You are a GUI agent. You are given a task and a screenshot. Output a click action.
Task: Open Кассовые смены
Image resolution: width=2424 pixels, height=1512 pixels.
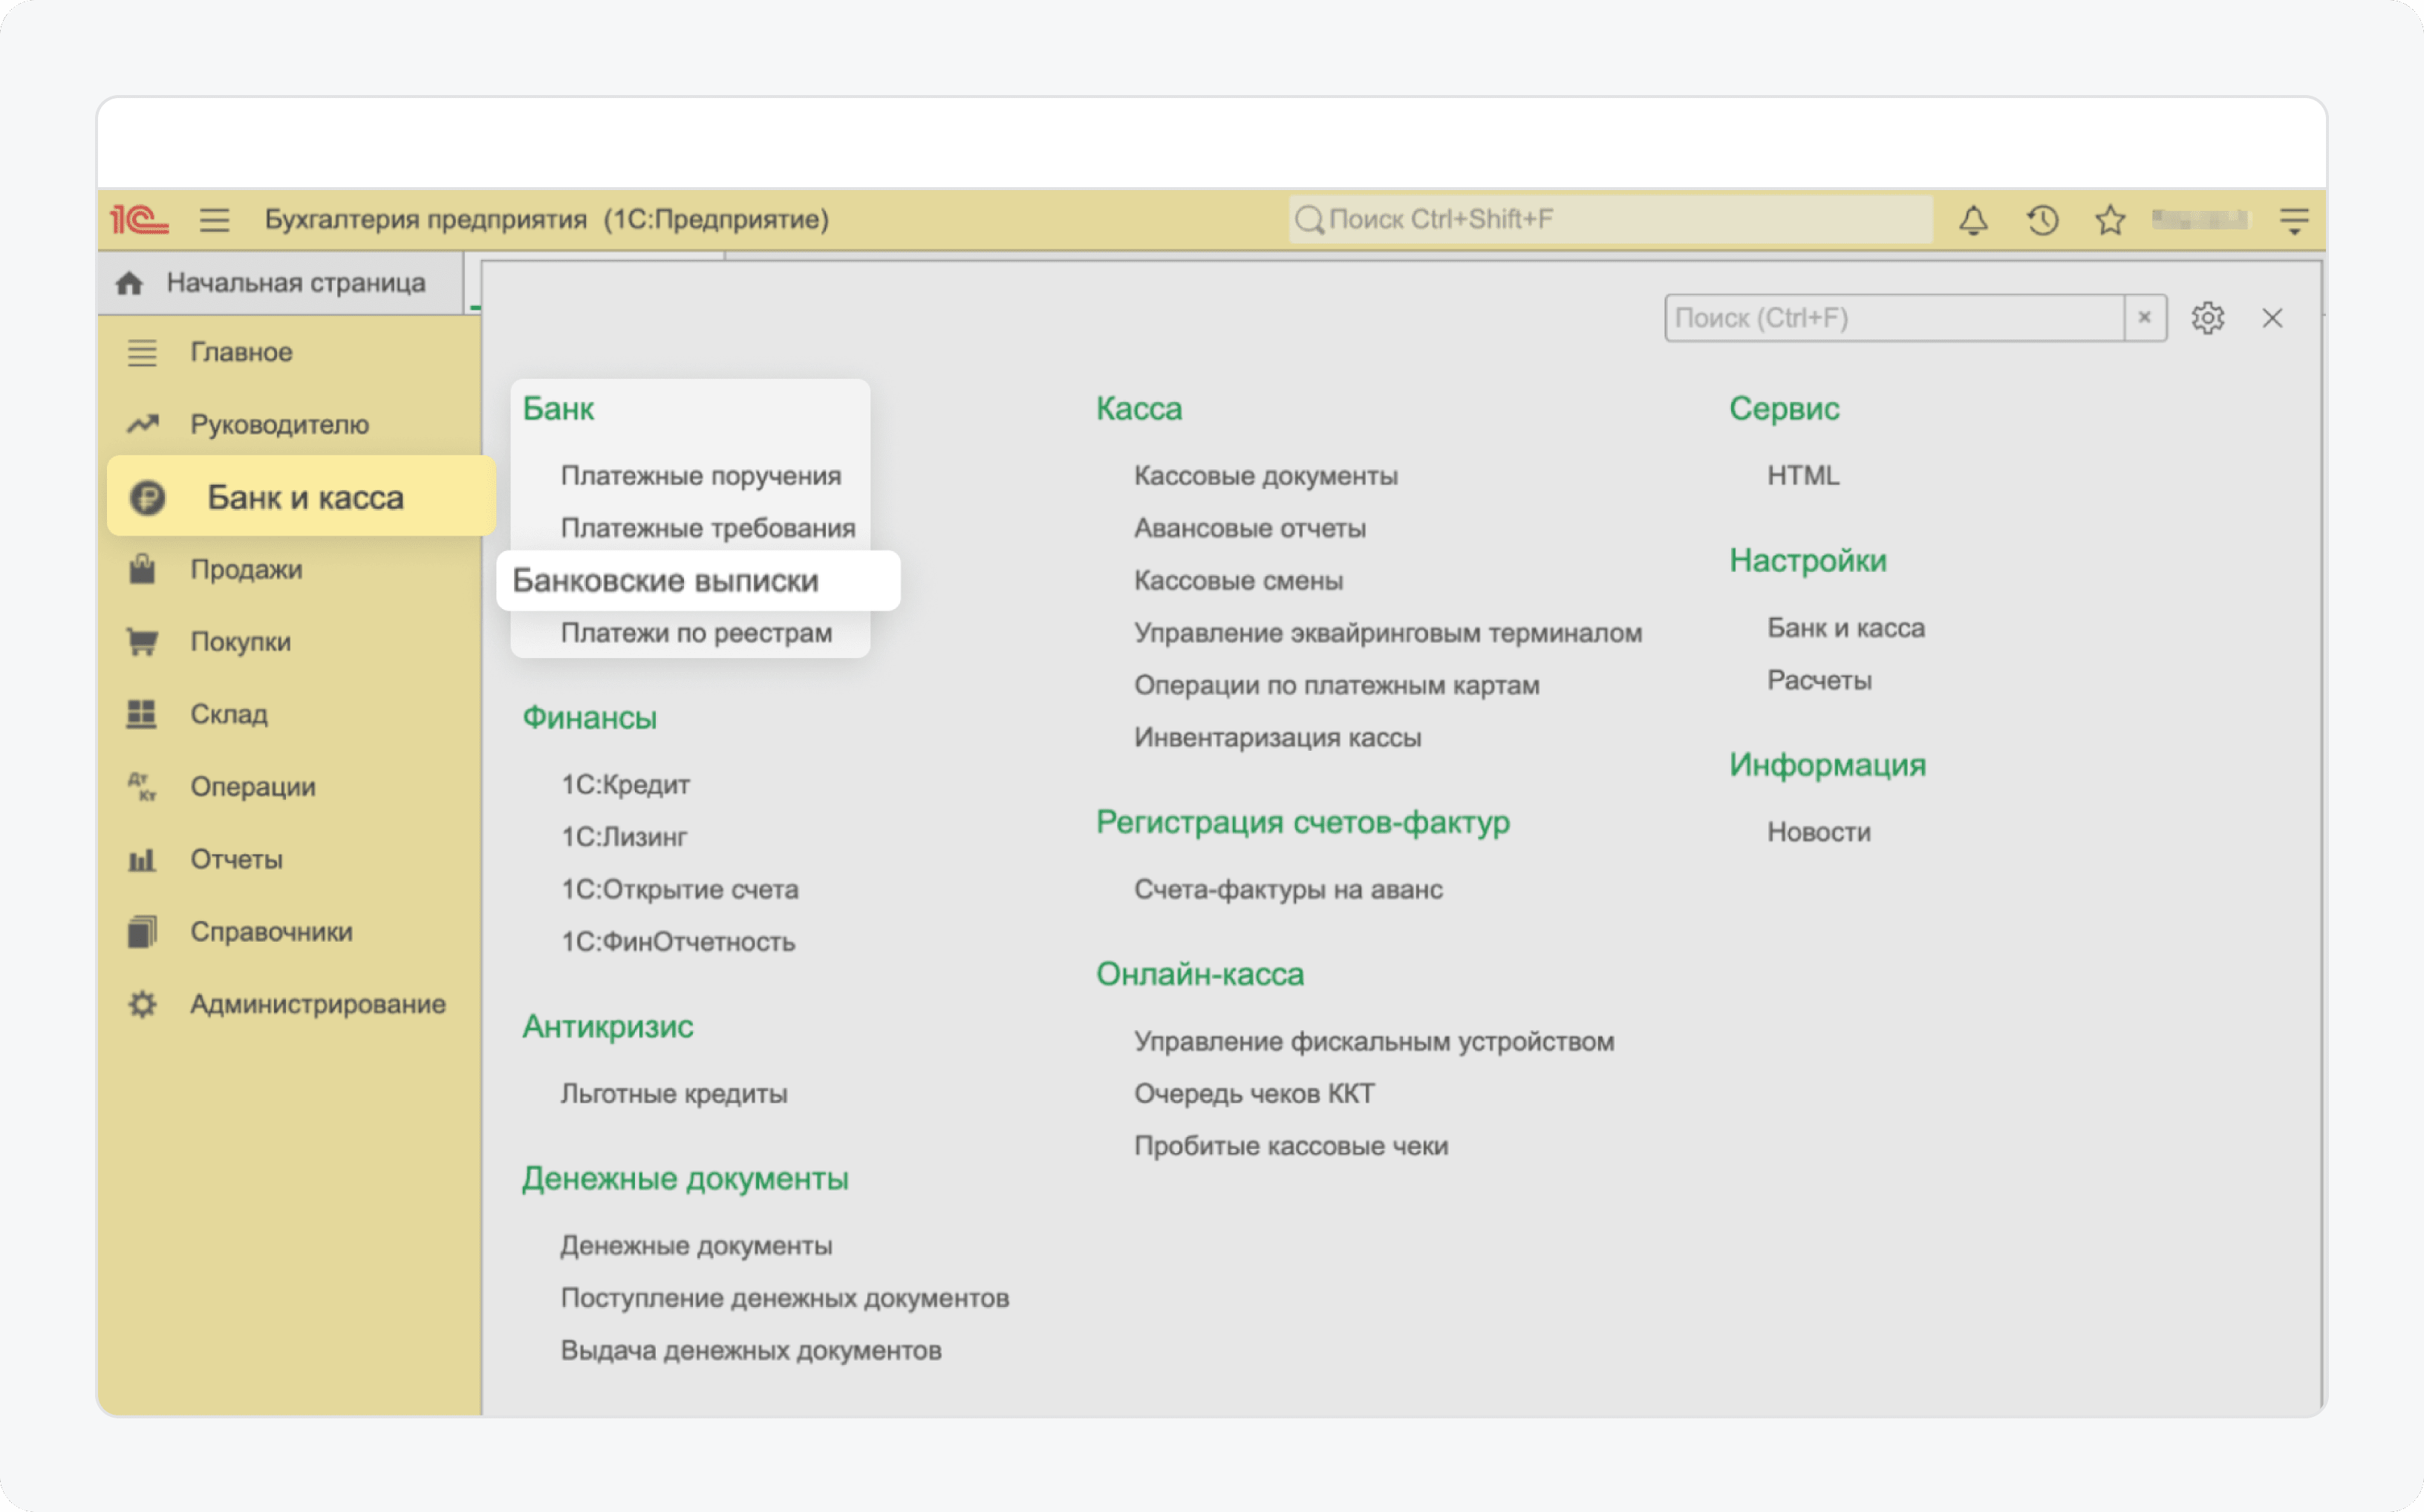point(1238,581)
